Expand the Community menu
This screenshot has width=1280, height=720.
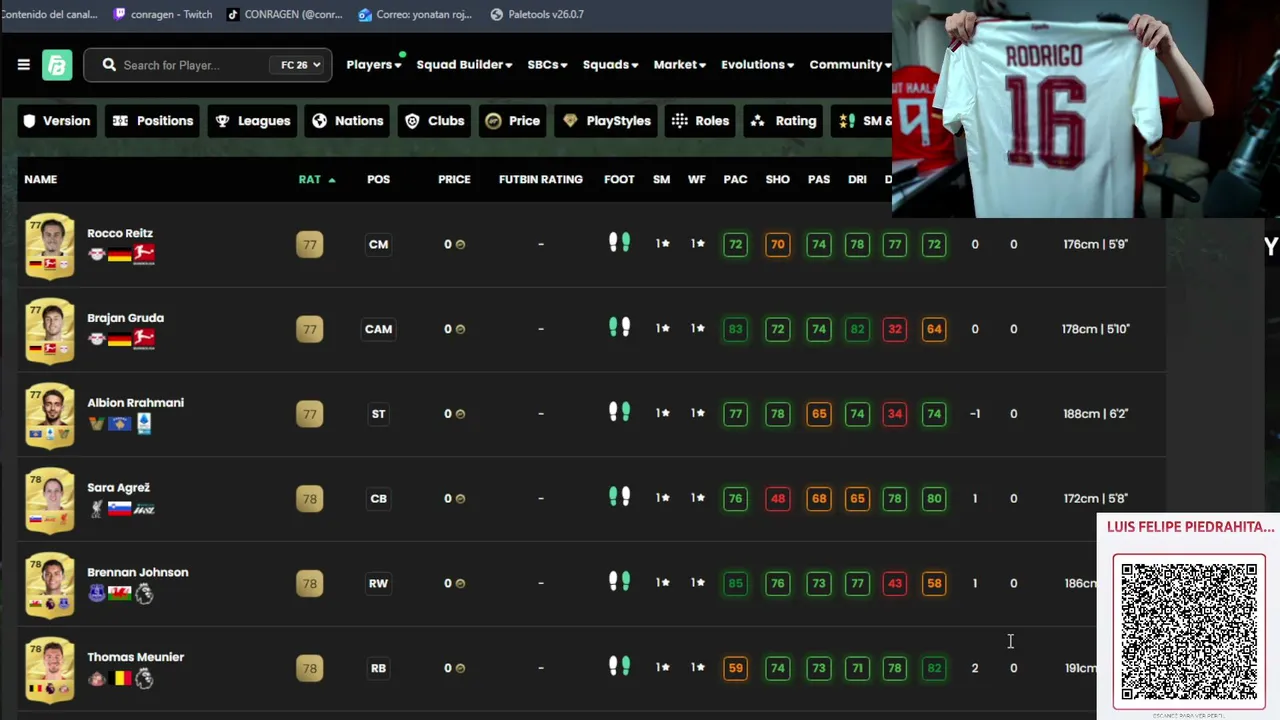click(850, 65)
